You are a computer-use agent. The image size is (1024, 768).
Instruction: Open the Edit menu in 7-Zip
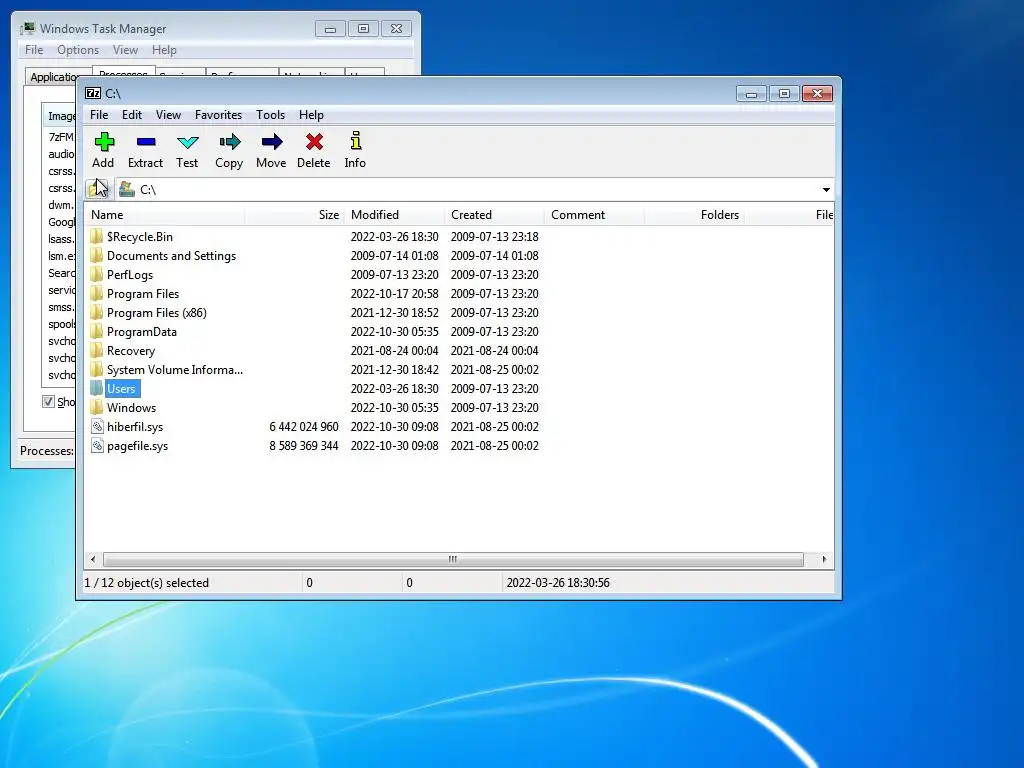(x=132, y=115)
